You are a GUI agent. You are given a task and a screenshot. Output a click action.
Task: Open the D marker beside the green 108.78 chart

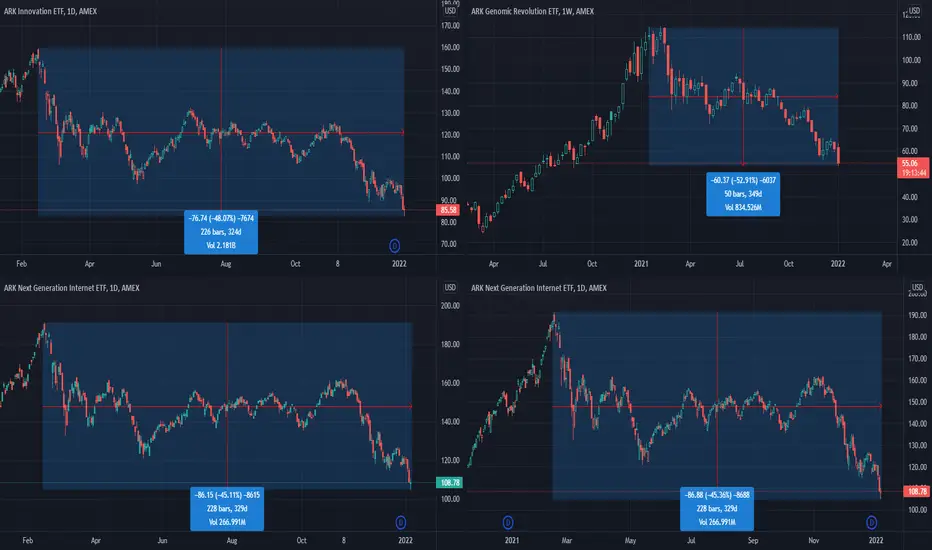401,522
